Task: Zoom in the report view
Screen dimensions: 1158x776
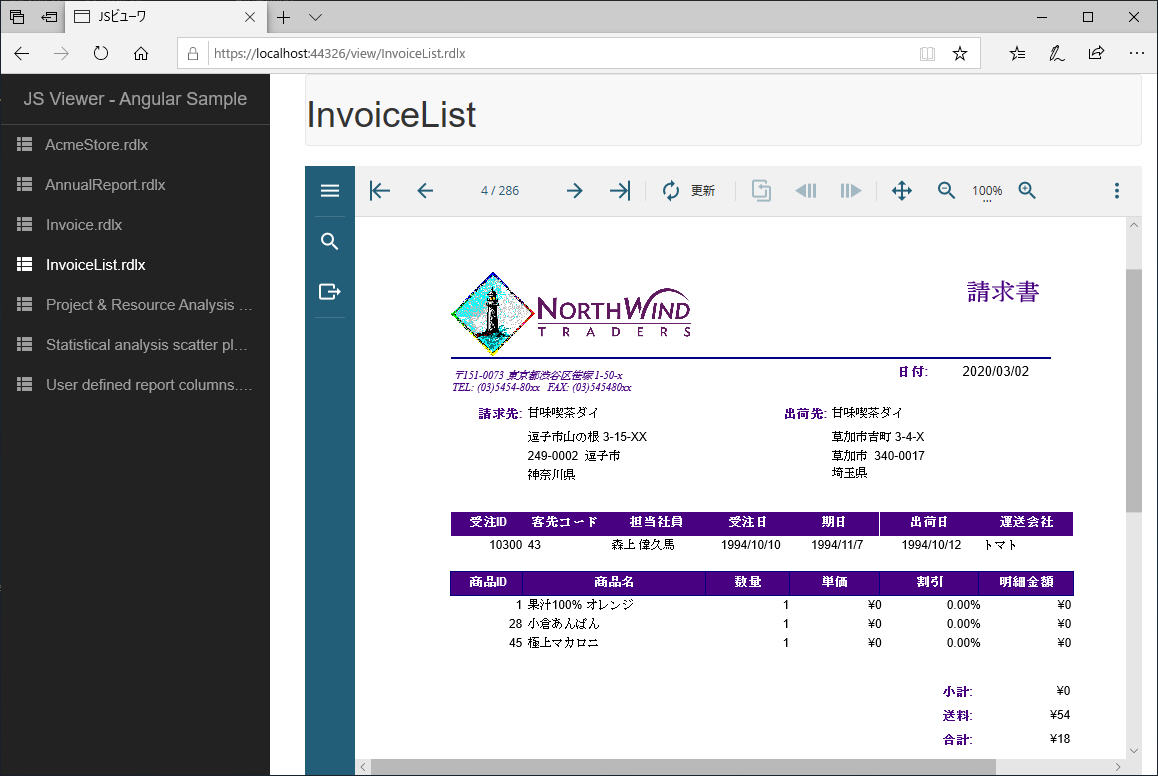Action: (x=1027, y=191)
